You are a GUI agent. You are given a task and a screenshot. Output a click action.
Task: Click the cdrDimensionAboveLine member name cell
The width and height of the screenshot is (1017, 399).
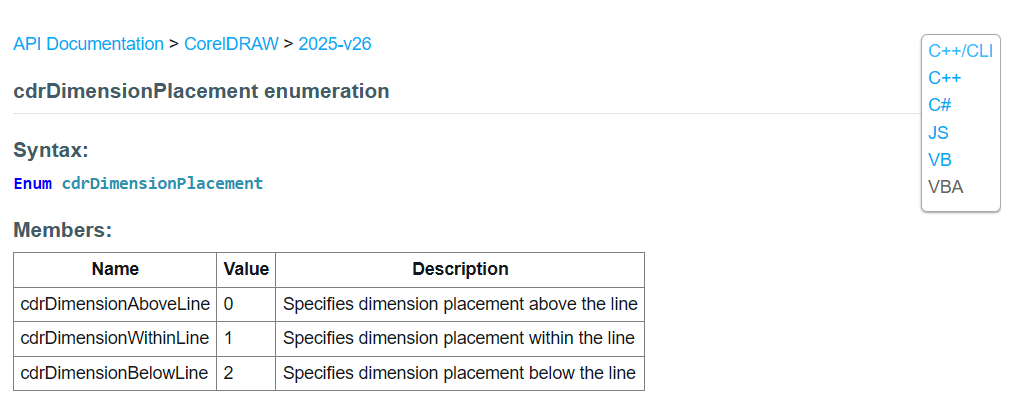click(115, 304)
